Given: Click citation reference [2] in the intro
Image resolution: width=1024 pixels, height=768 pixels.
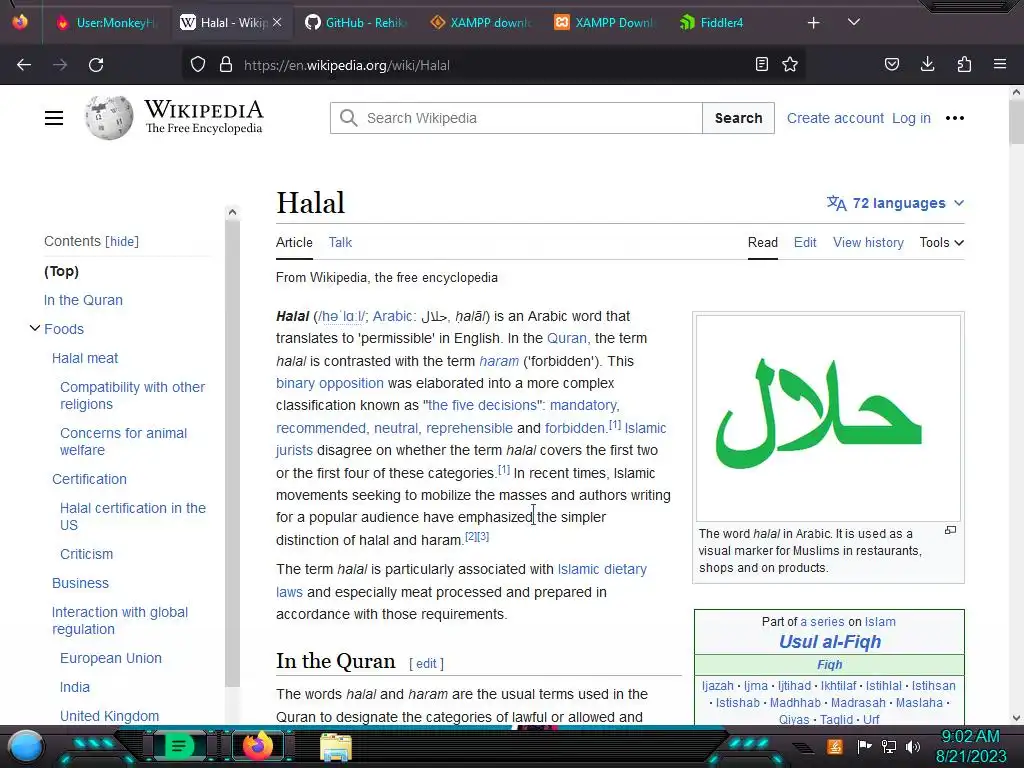Looking at the screenshot, I should pos(471,536).
